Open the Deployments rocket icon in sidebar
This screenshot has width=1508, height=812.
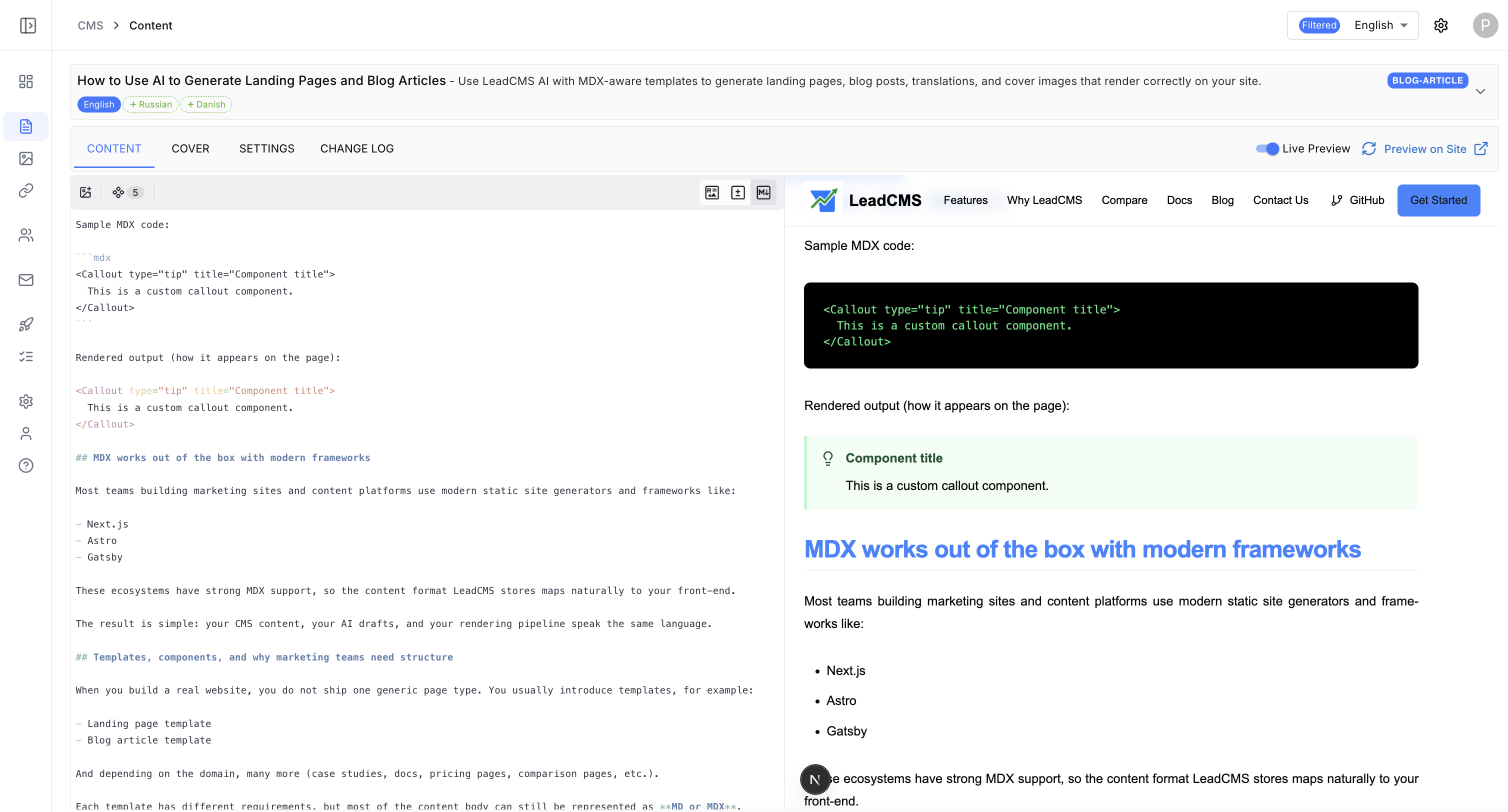(x=26, y=323)
